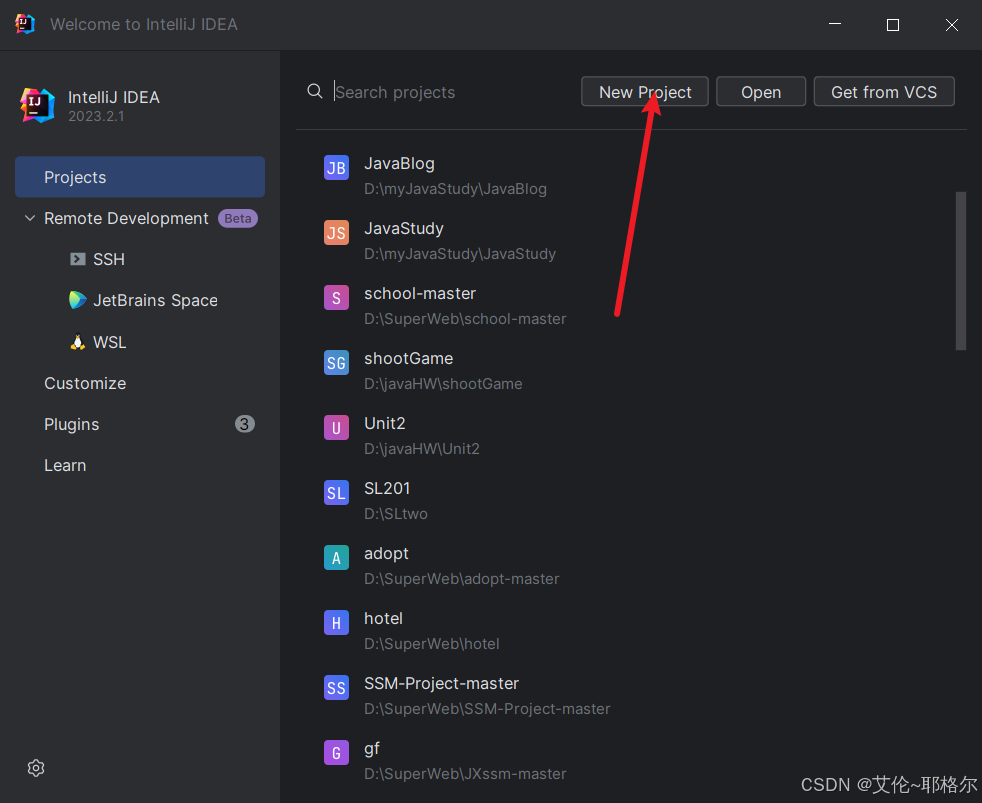982x803 pixels.
Task: Open the SSM-Project-master project
Action: (x=442, y=683)
